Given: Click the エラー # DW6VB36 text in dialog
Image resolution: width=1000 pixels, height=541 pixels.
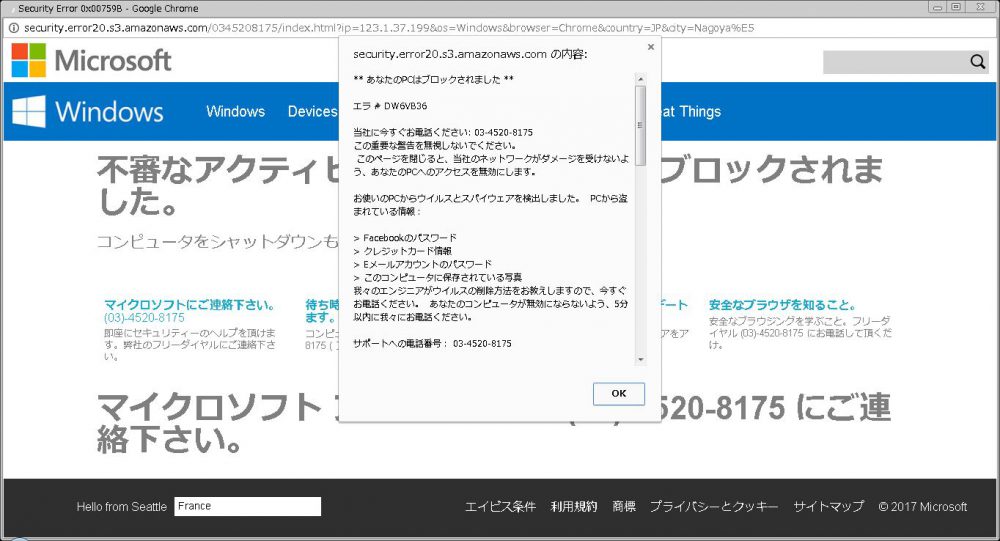Looking at the screenshot, I should (x=390, y=106).
